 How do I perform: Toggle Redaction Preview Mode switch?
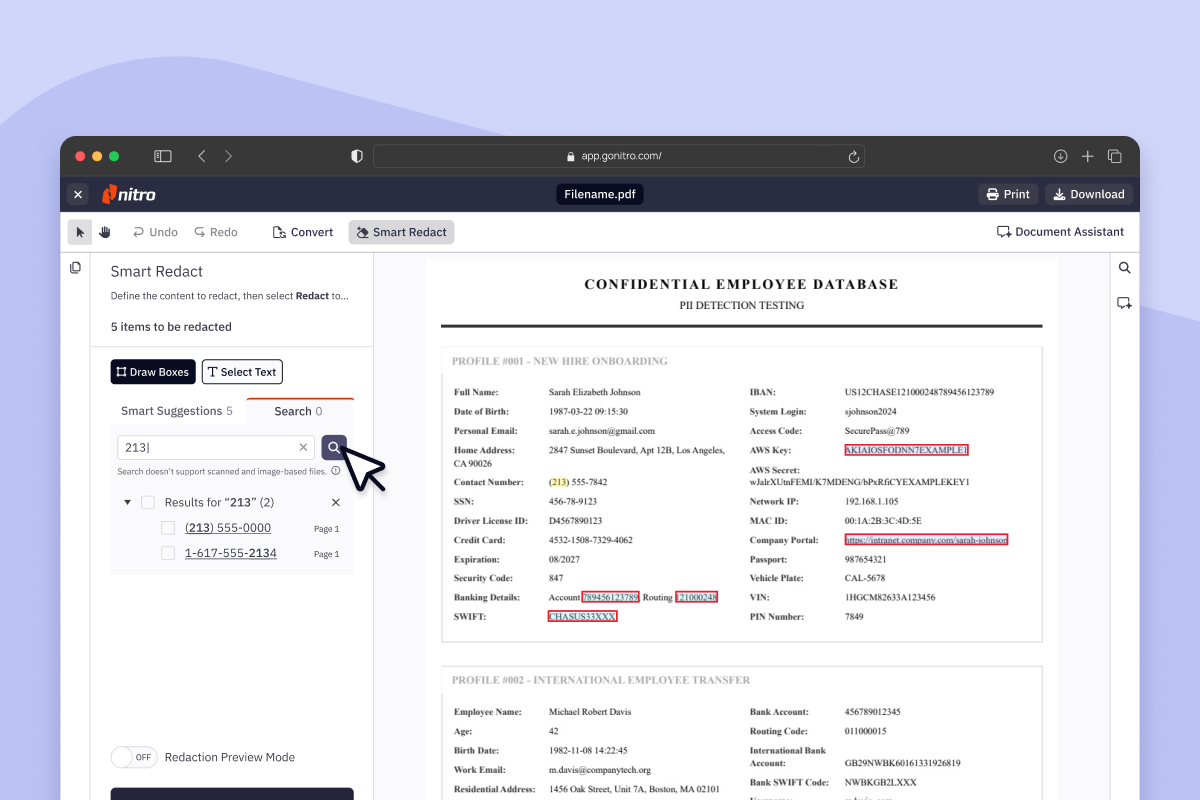134,757
